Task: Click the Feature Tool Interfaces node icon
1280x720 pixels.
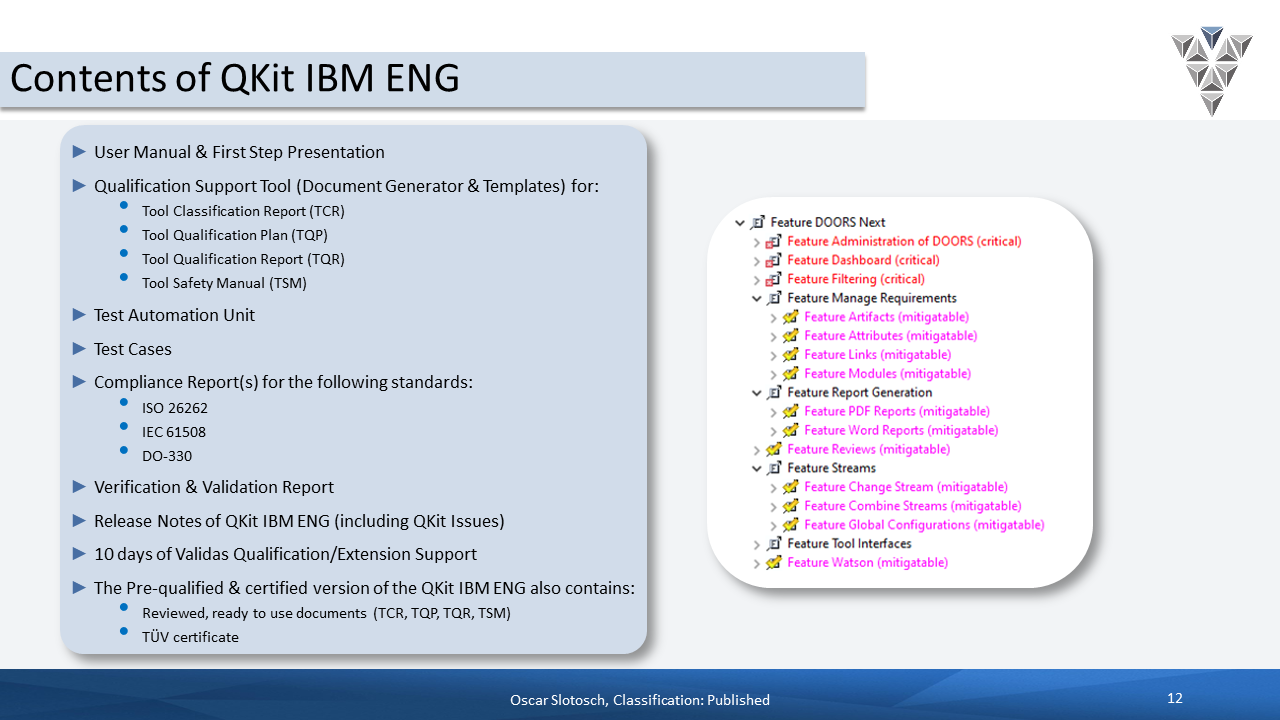Action: point(774,544)
